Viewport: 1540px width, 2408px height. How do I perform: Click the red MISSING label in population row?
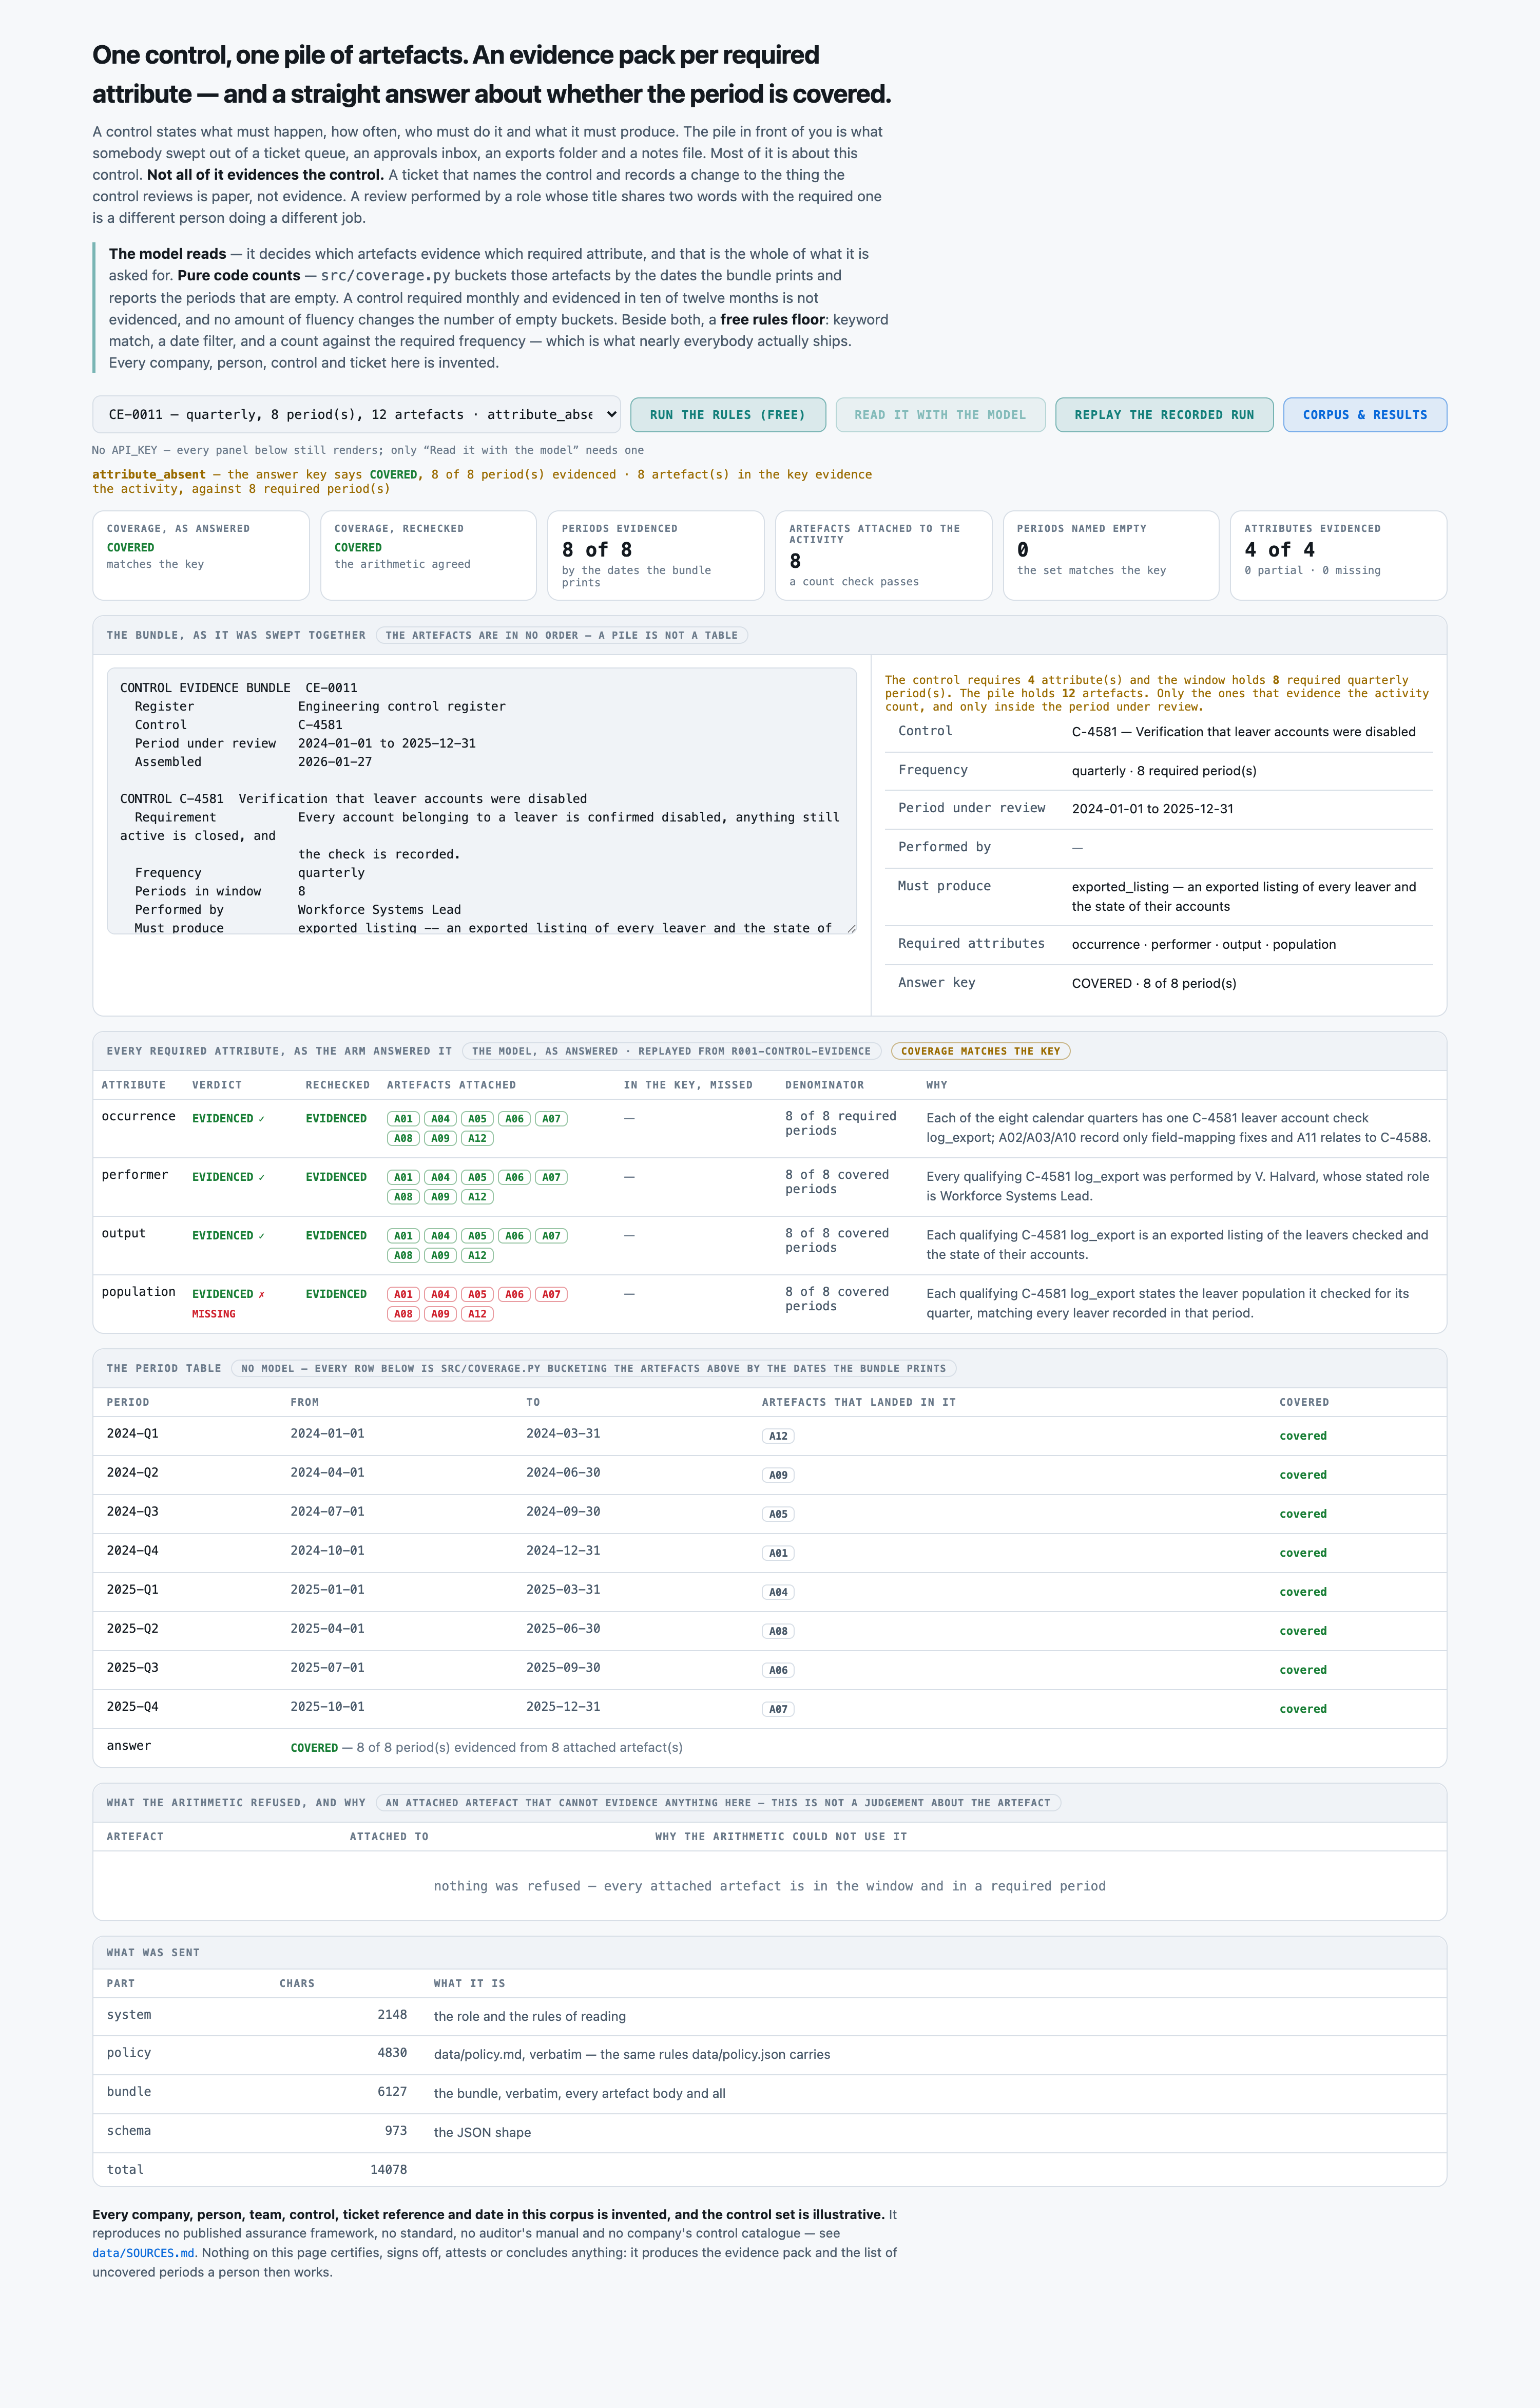214,1314
